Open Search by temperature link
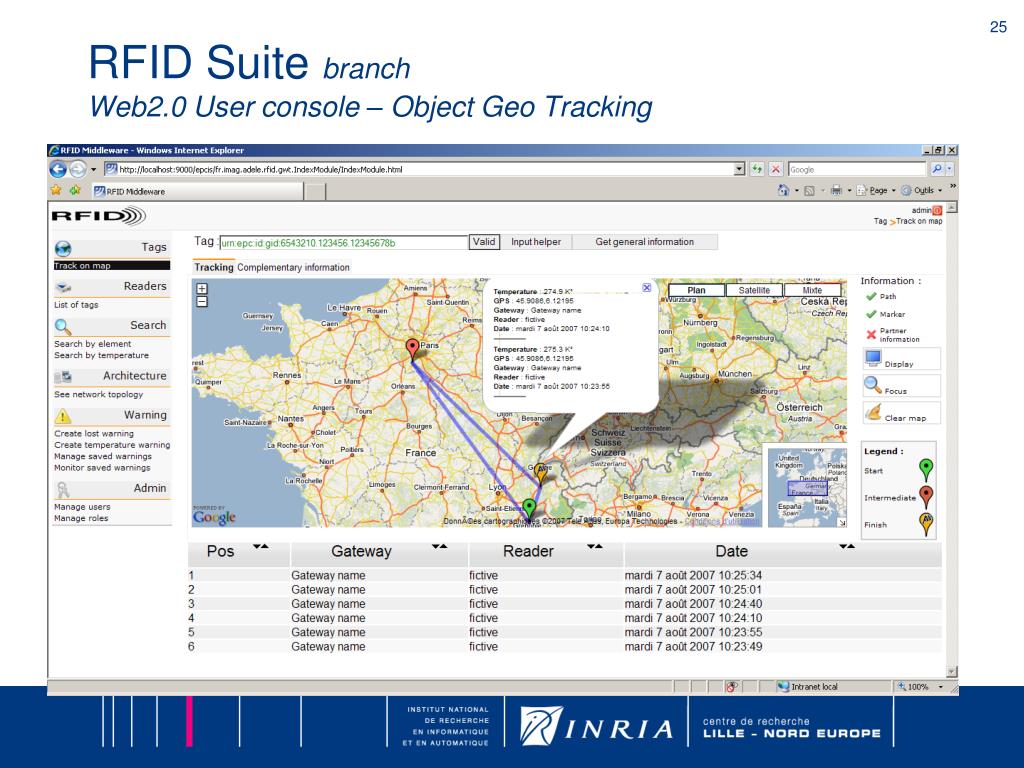 coord(101,355)
